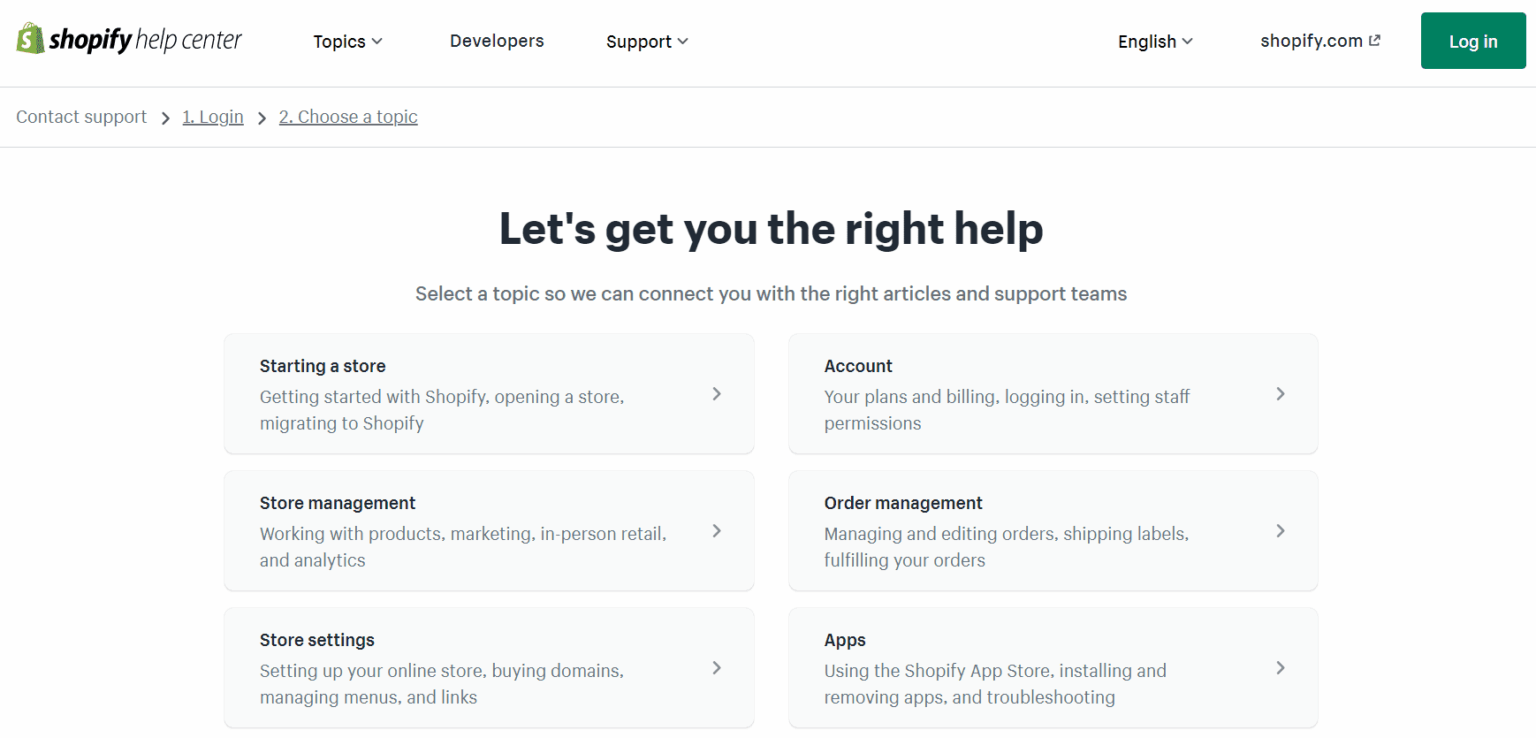Click the Shopify help center logo
This screenshot has height=738, width=1536.
click(128, 39)
